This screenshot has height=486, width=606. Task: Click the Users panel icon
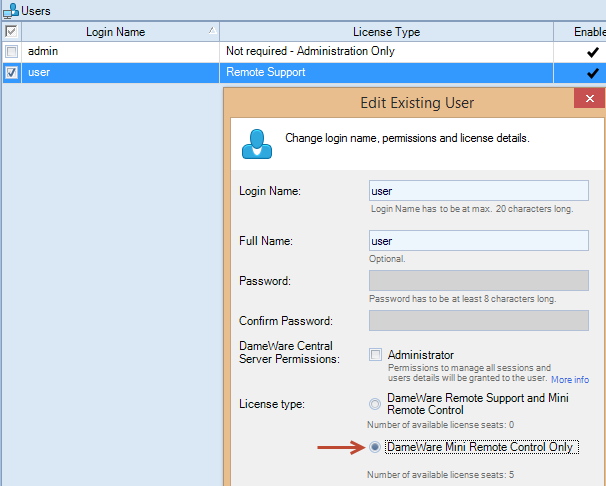[9, 10]
